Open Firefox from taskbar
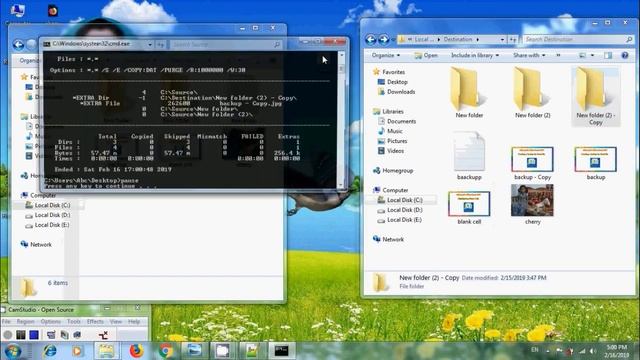This screenshot has height=360, width=640. pos(137,351)
